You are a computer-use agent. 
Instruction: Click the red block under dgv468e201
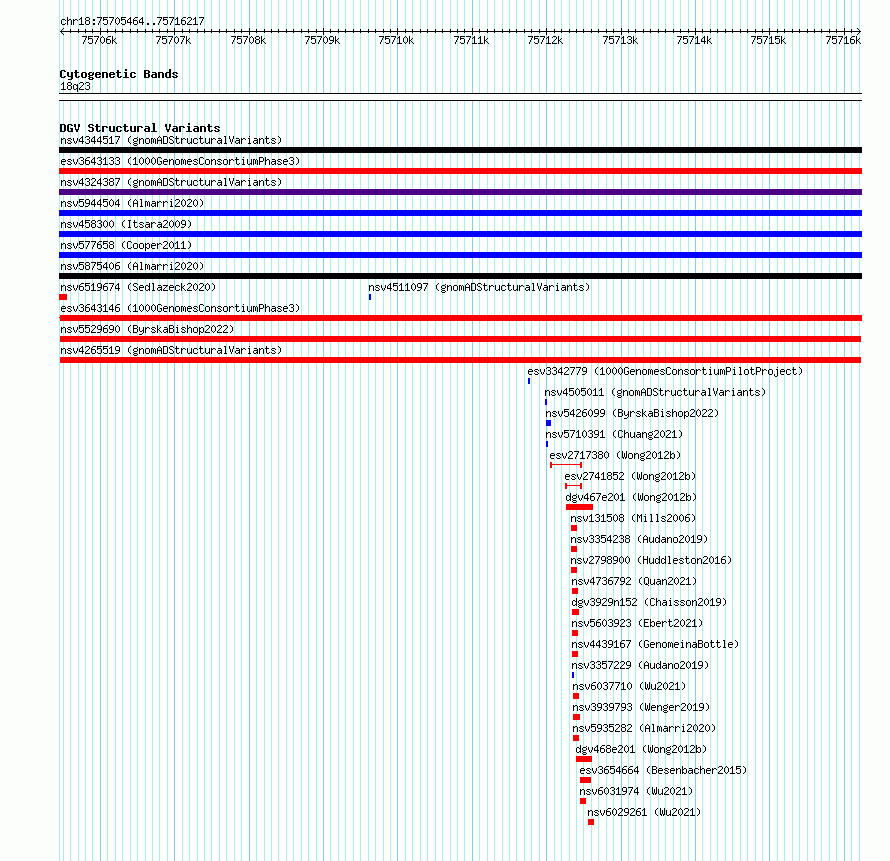coord(584,759)
